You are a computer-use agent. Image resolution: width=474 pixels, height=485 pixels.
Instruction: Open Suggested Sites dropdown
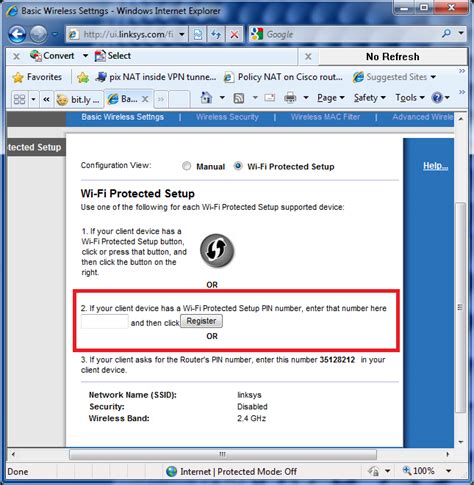point(394,77)
